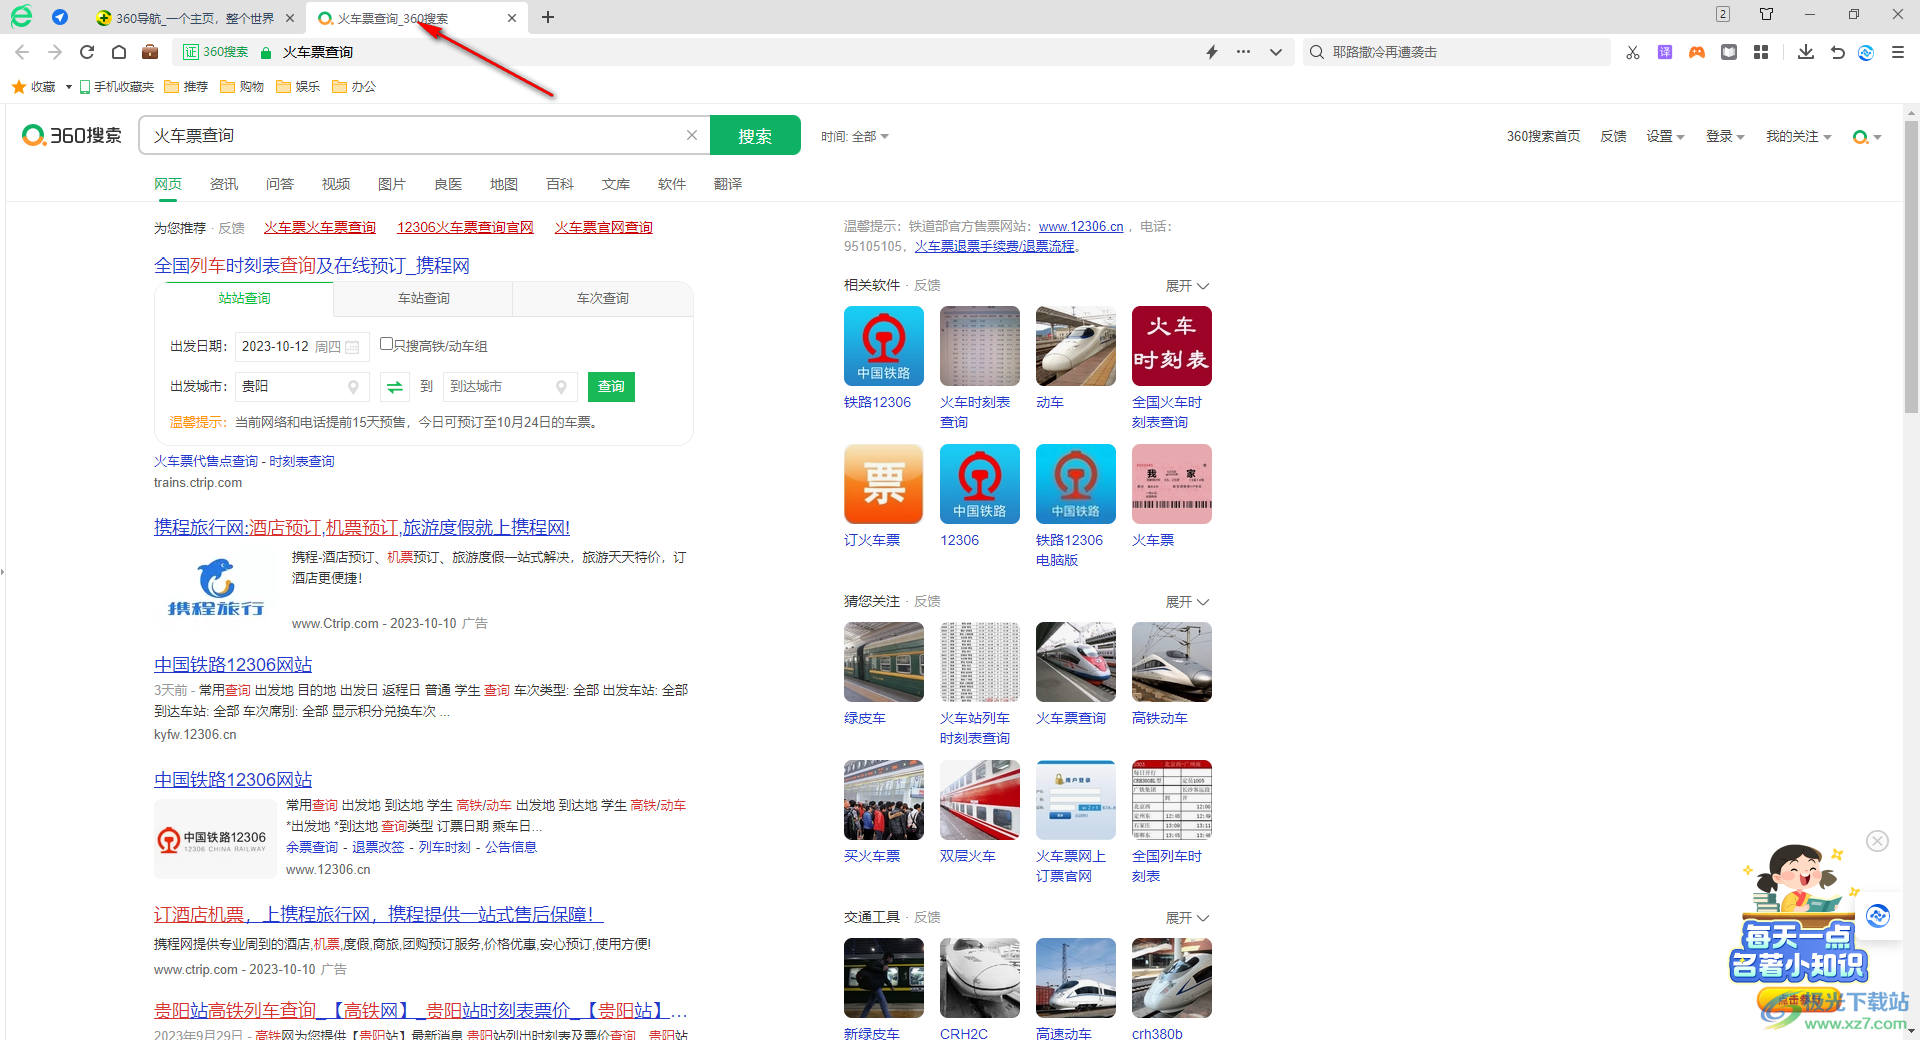
Task: Click the green 查询 button
Action: [x=611, y=387]
